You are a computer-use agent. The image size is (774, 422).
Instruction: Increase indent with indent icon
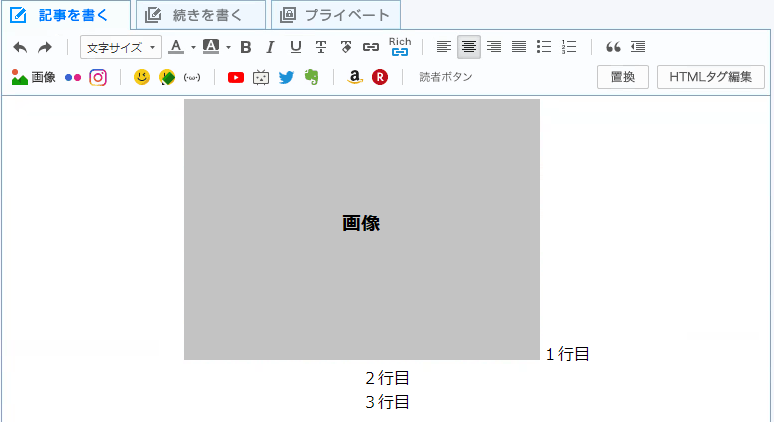pos(638,47)
